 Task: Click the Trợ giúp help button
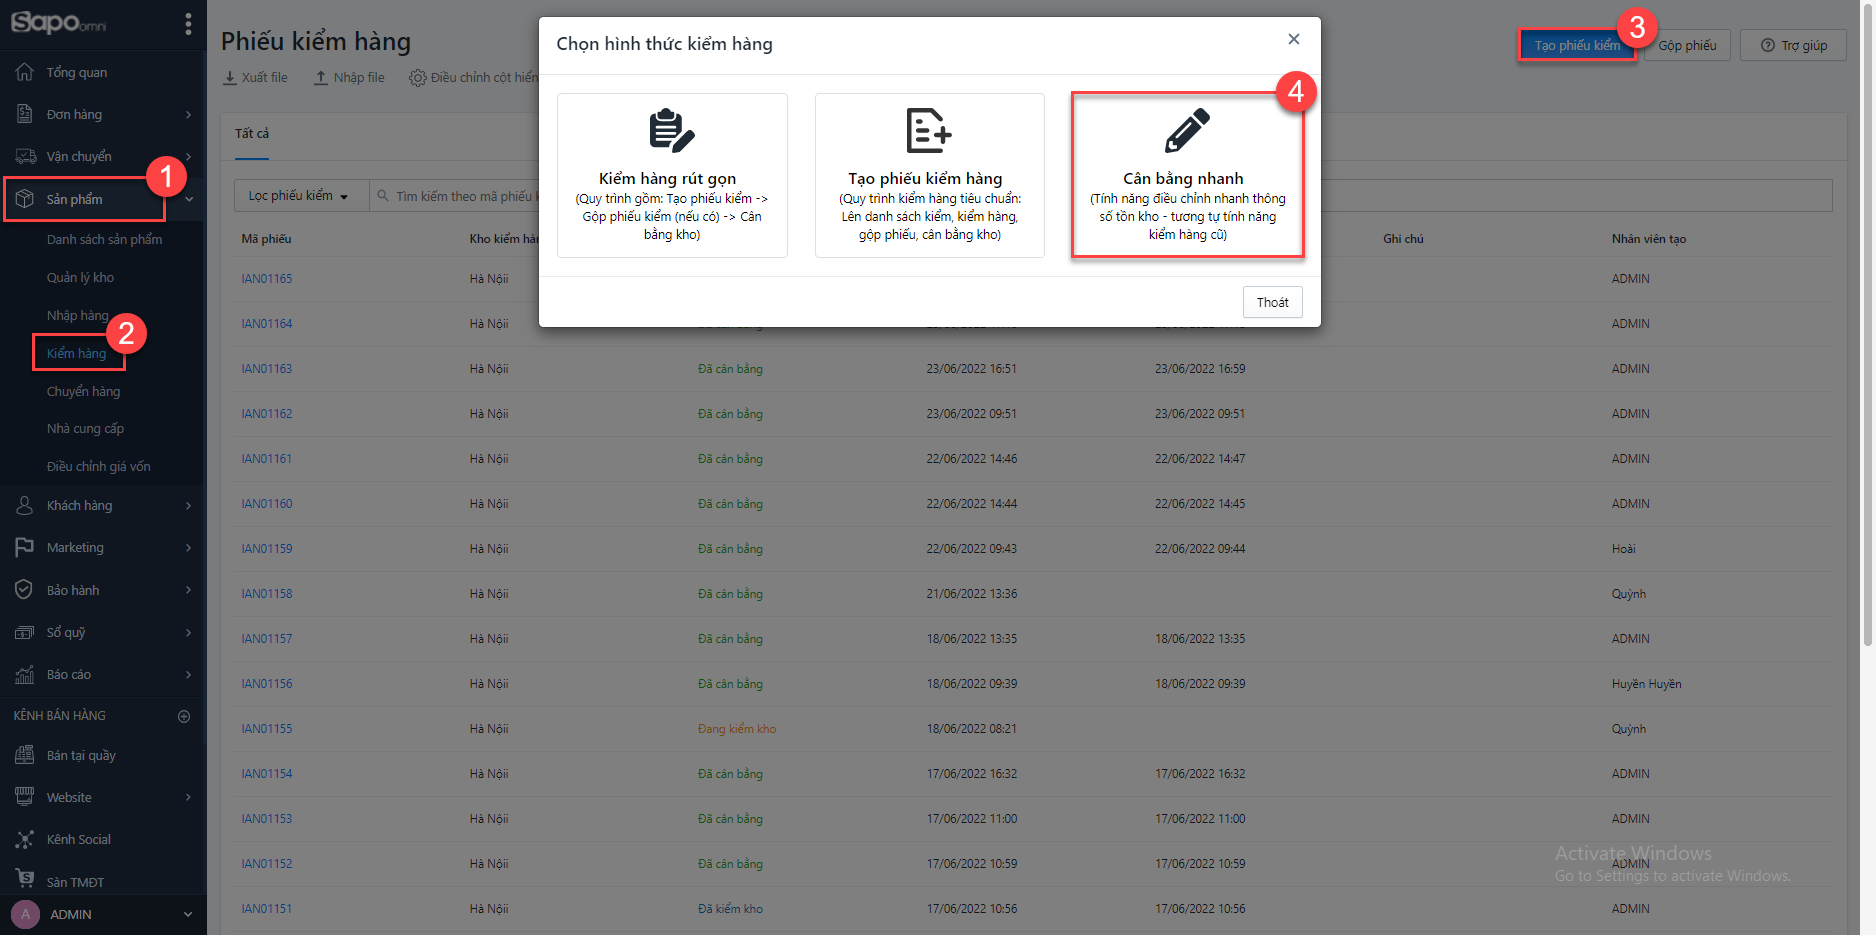pos(1793,45)
